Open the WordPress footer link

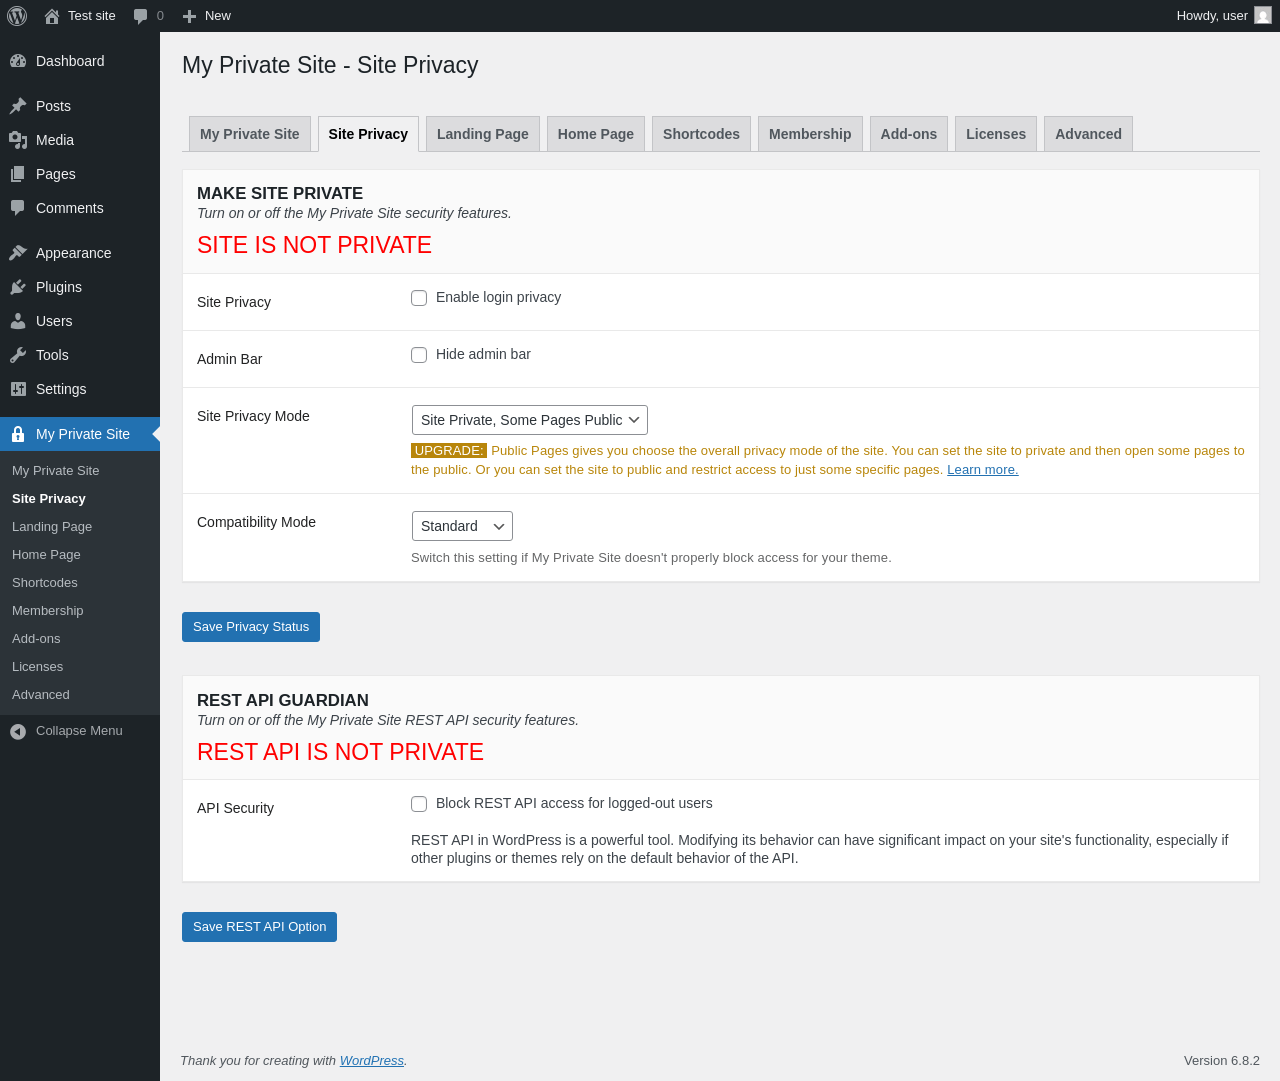click(x=372, y=1061)
